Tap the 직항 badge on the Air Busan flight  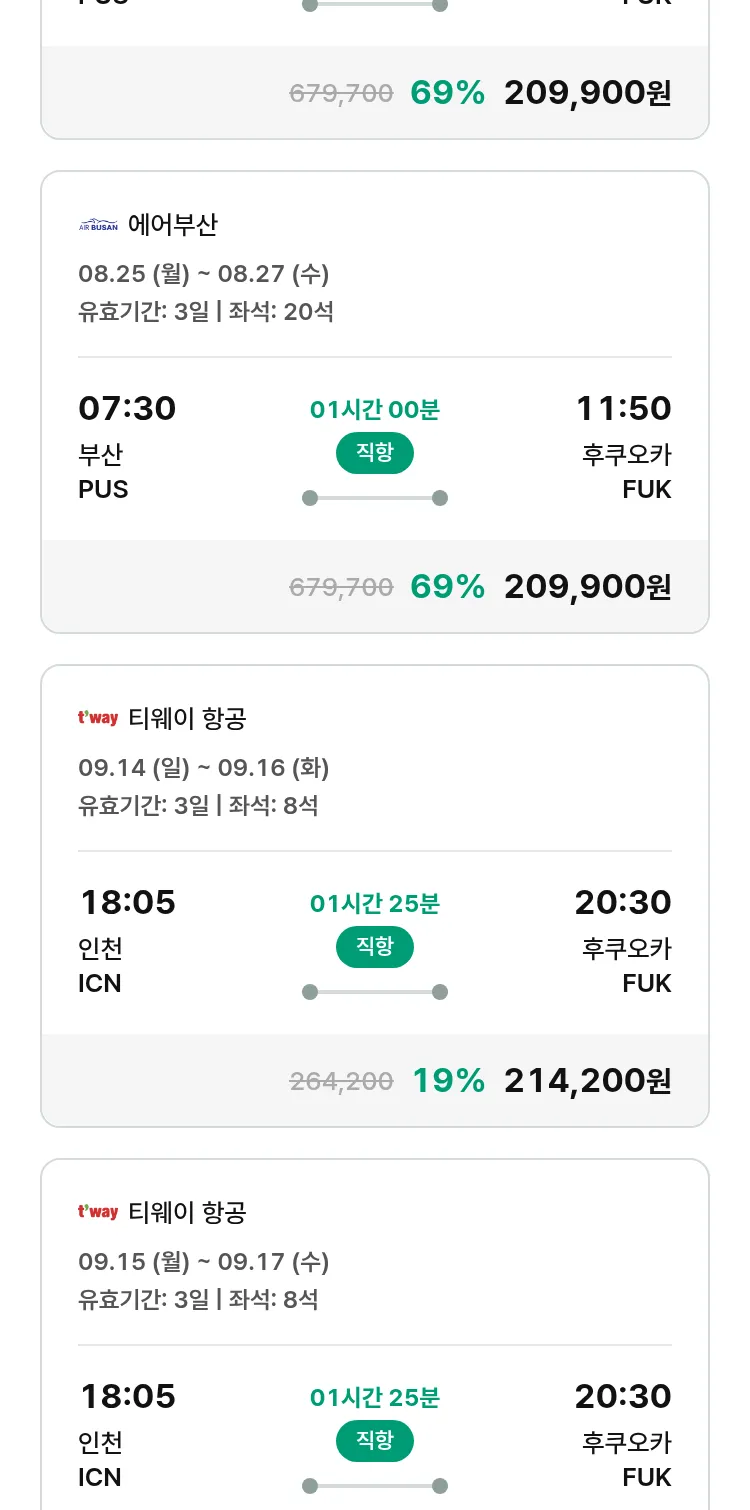tap(375, 453)
